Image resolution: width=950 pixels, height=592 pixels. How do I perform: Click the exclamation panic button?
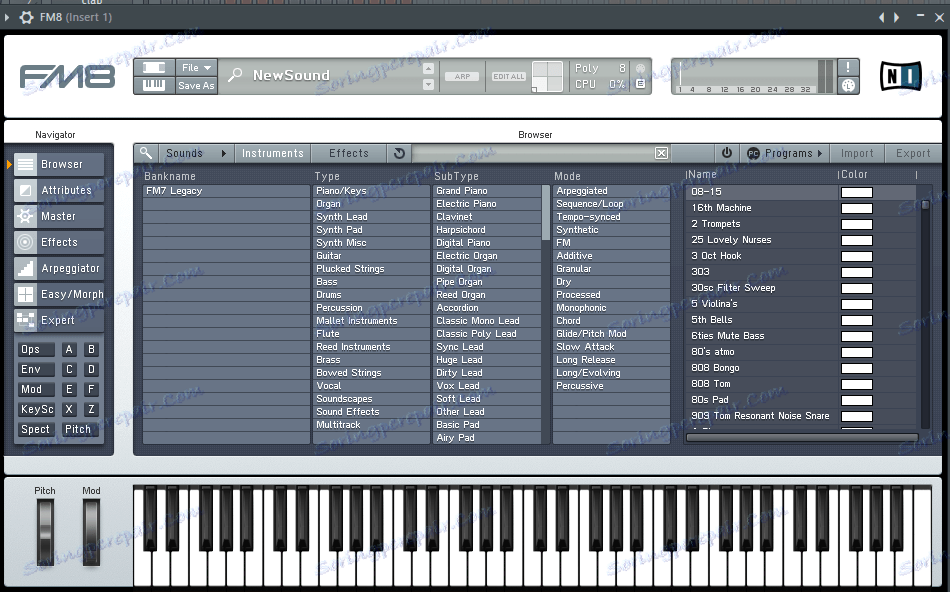coord(848,67)
